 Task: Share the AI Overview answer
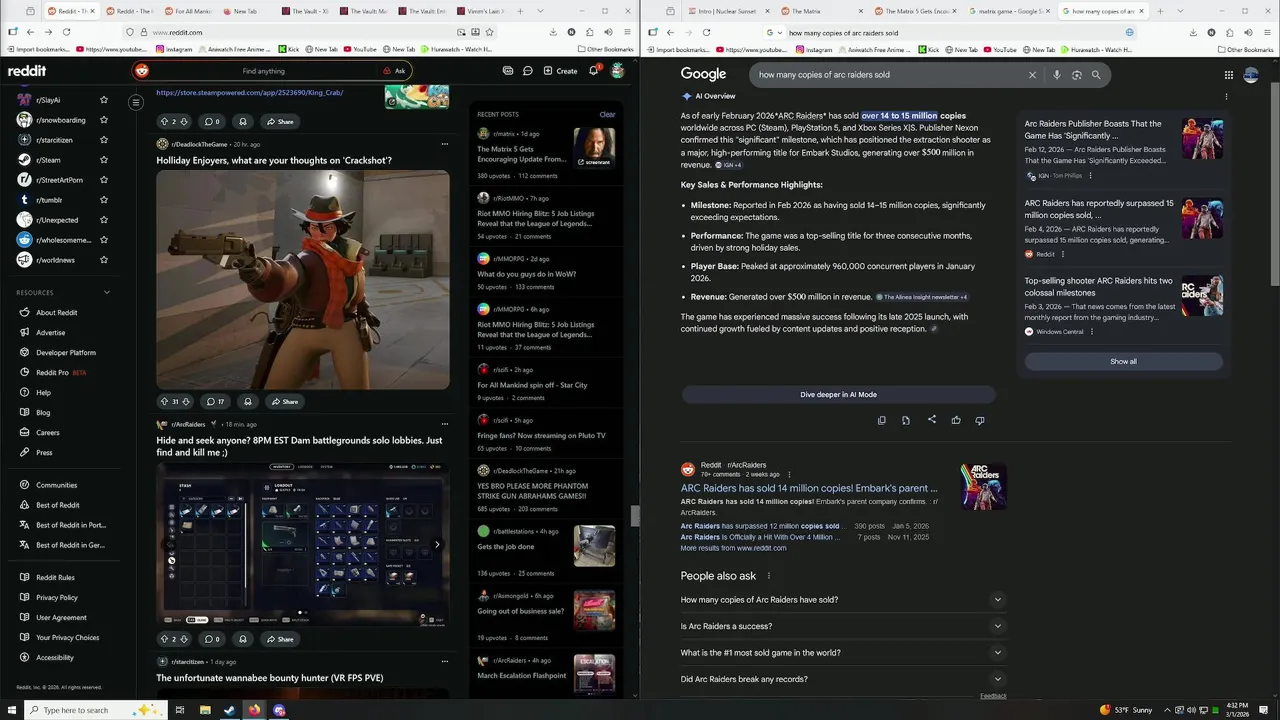[932, 420]
